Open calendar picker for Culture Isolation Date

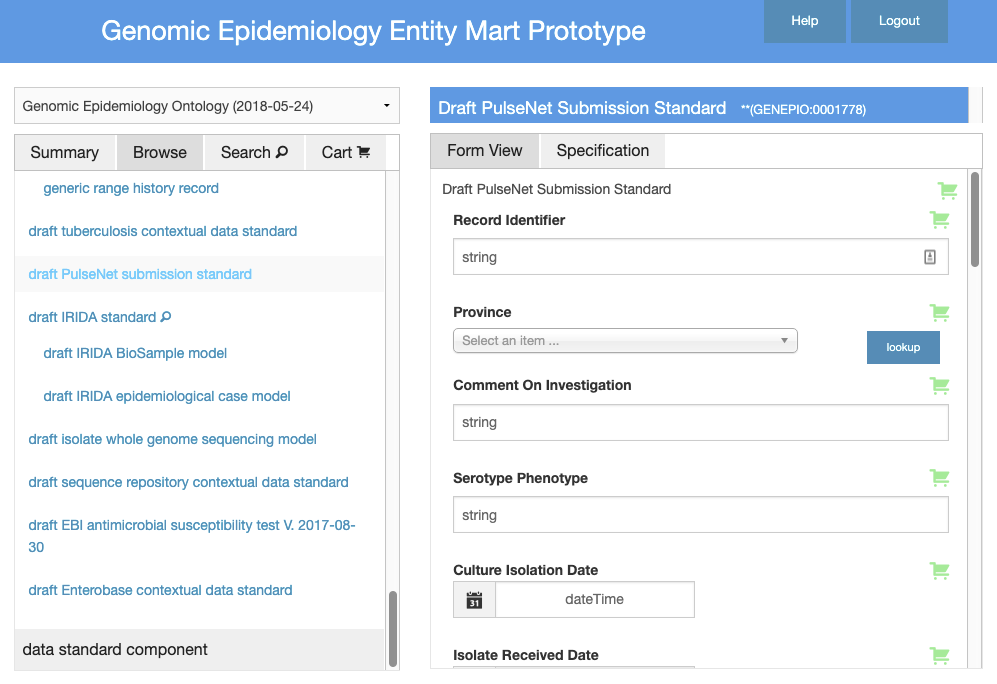pos(475,599)
